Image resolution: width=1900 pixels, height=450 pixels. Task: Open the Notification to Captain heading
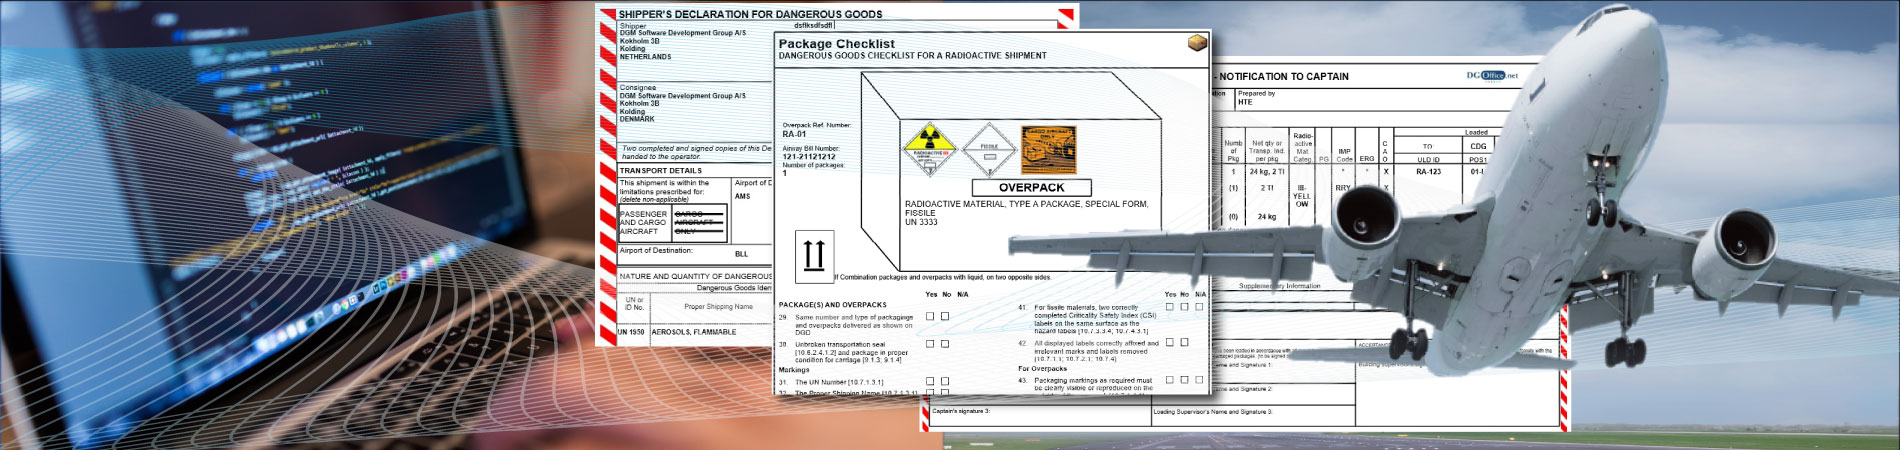1284,76
